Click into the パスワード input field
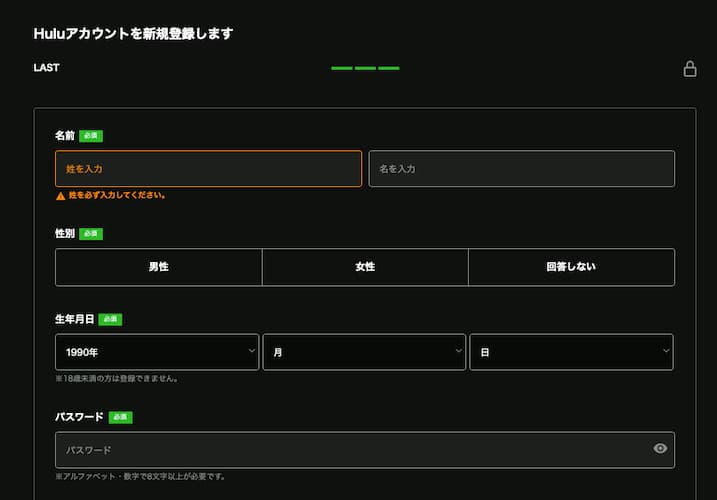Image resolution: width=717 pixels, height=500 pixels. (x=365, y=450)
